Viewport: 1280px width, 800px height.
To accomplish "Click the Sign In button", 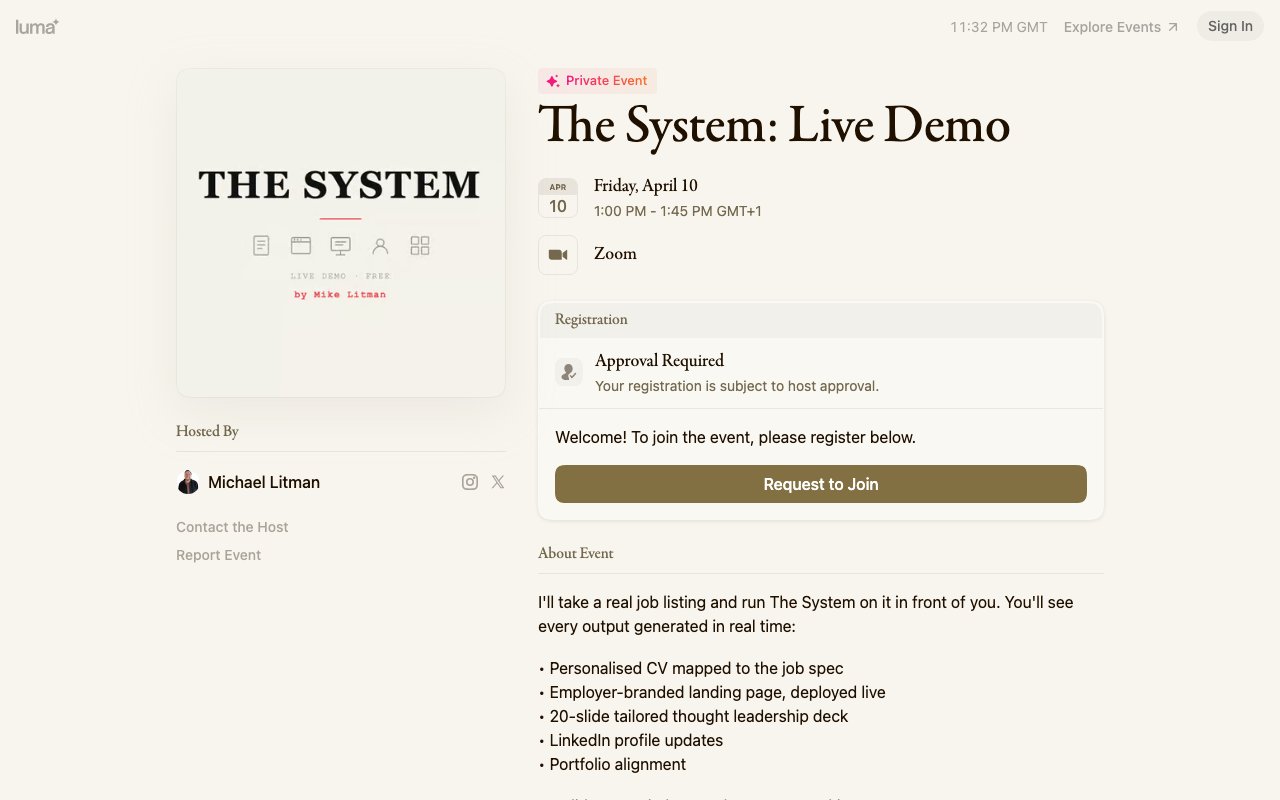I will (1230, 25).
